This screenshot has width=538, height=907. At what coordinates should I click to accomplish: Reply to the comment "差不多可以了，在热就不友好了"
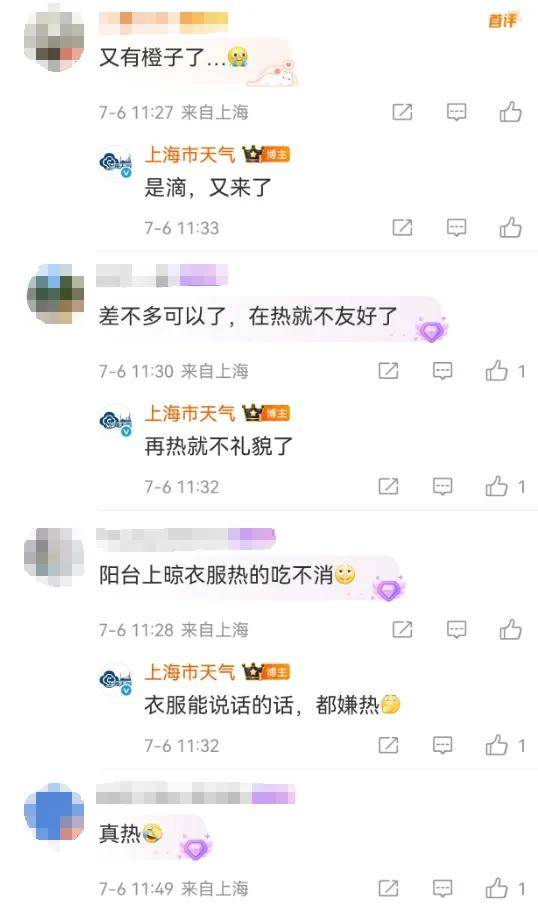coord(443,371)
